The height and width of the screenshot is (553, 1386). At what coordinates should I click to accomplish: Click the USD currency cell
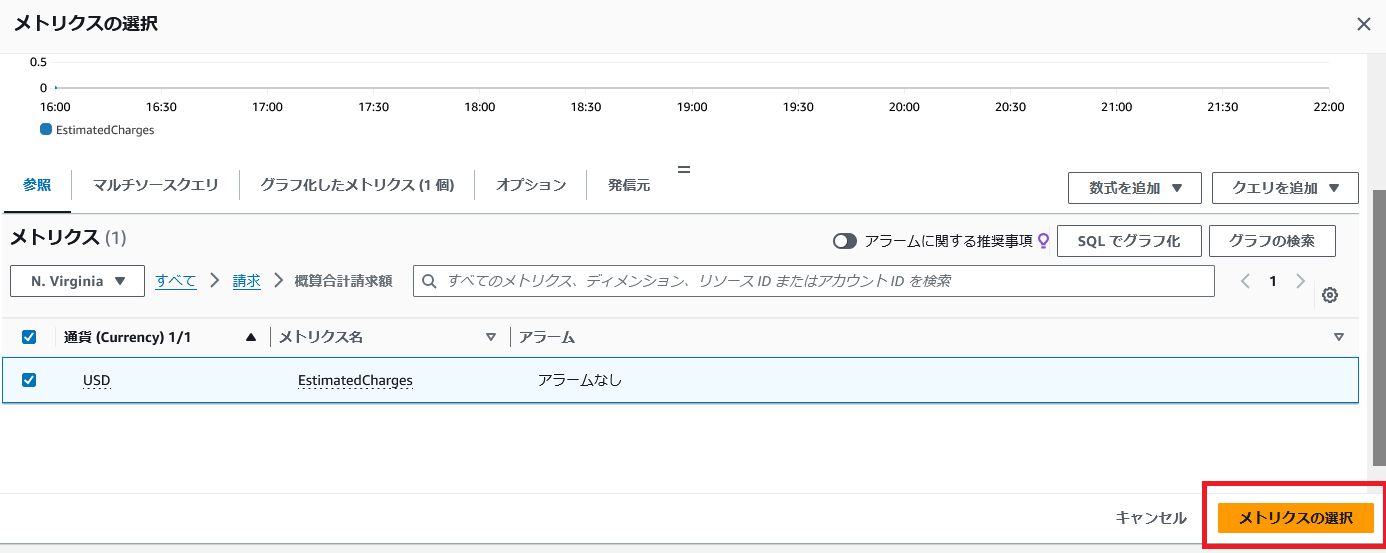coord(97,381)
